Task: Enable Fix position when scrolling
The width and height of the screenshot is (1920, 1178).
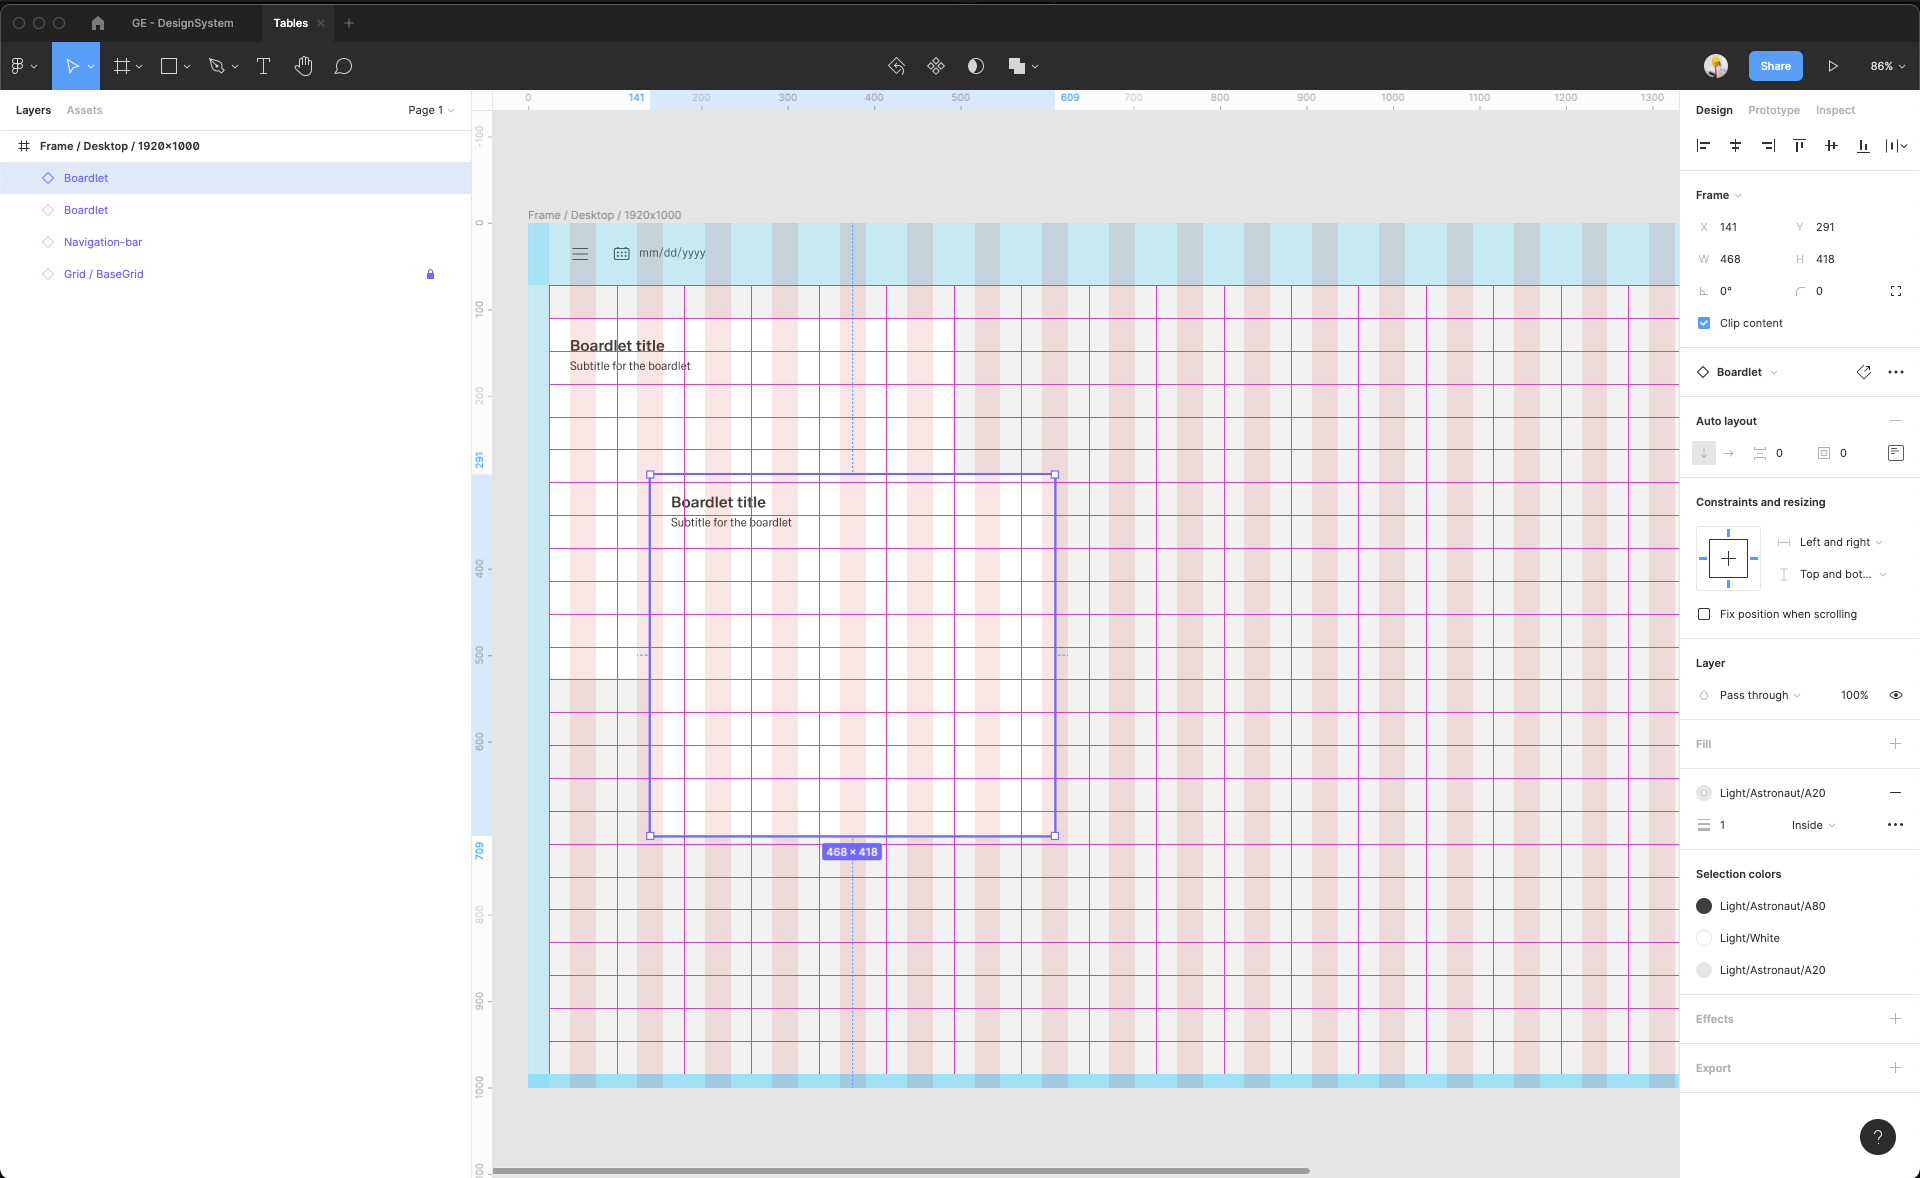Action: [x=1704, y=614]
